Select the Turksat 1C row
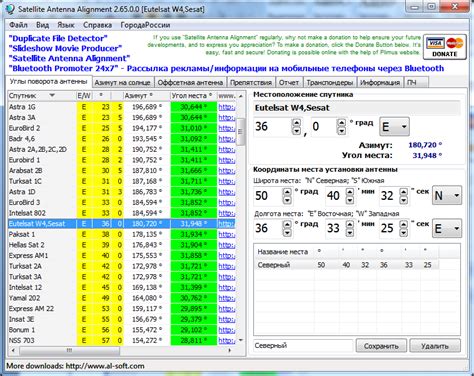474x376 pixels. point(121,181)
